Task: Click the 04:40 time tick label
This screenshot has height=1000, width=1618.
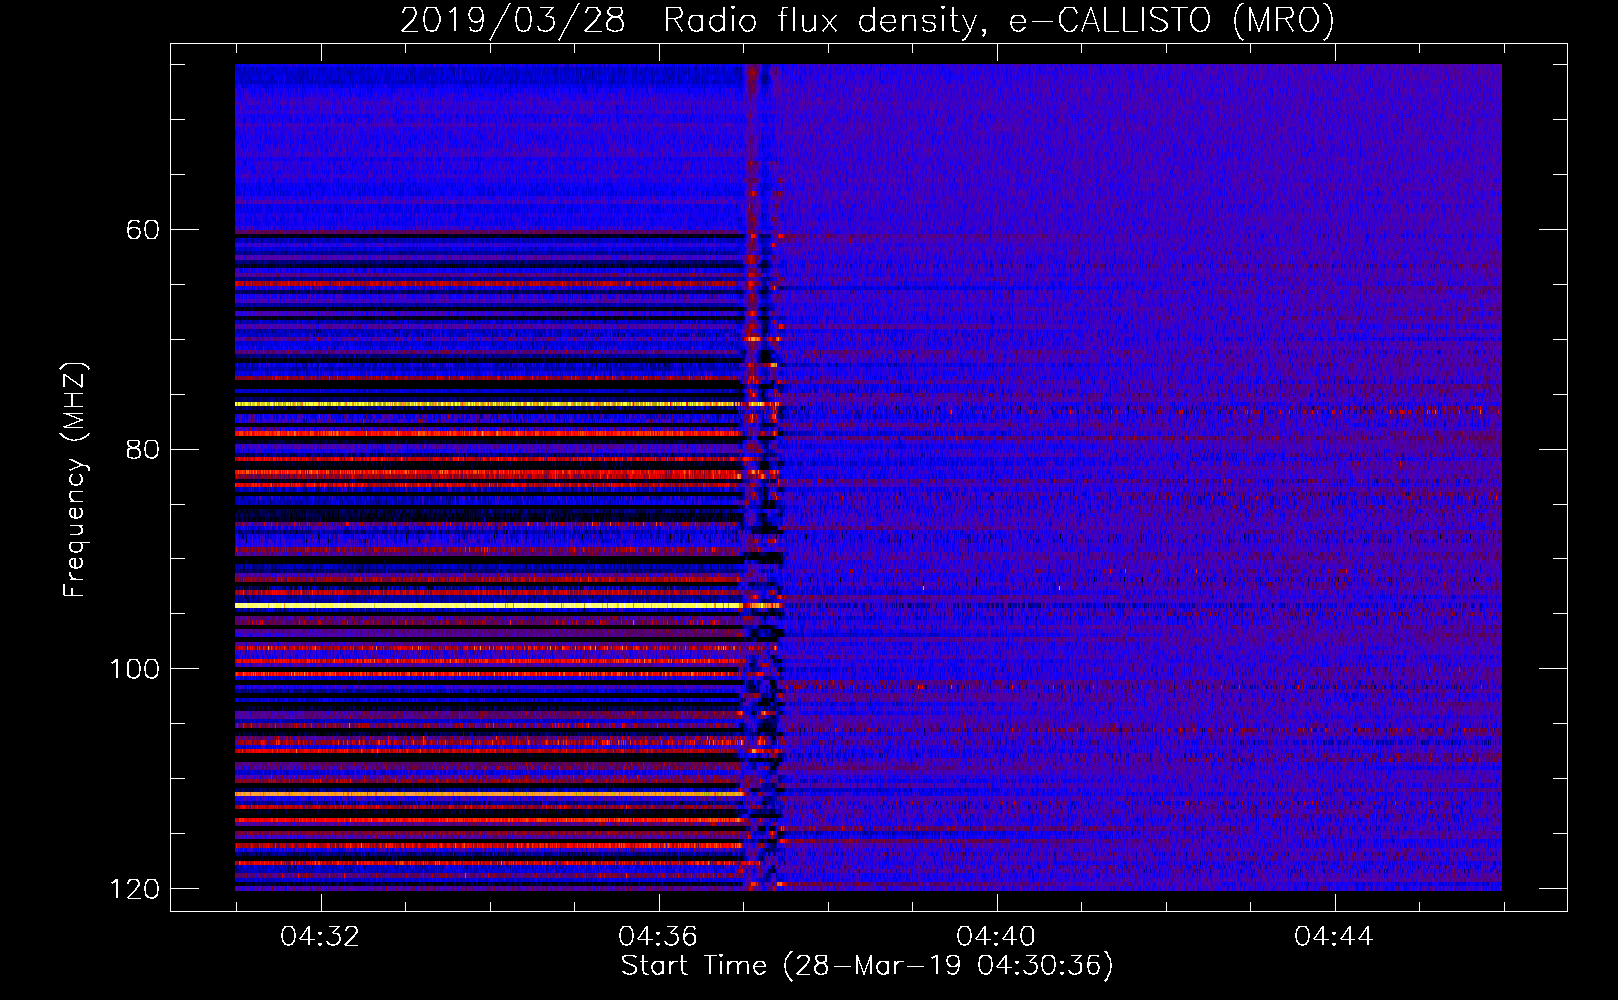Action: click(996, 936)
